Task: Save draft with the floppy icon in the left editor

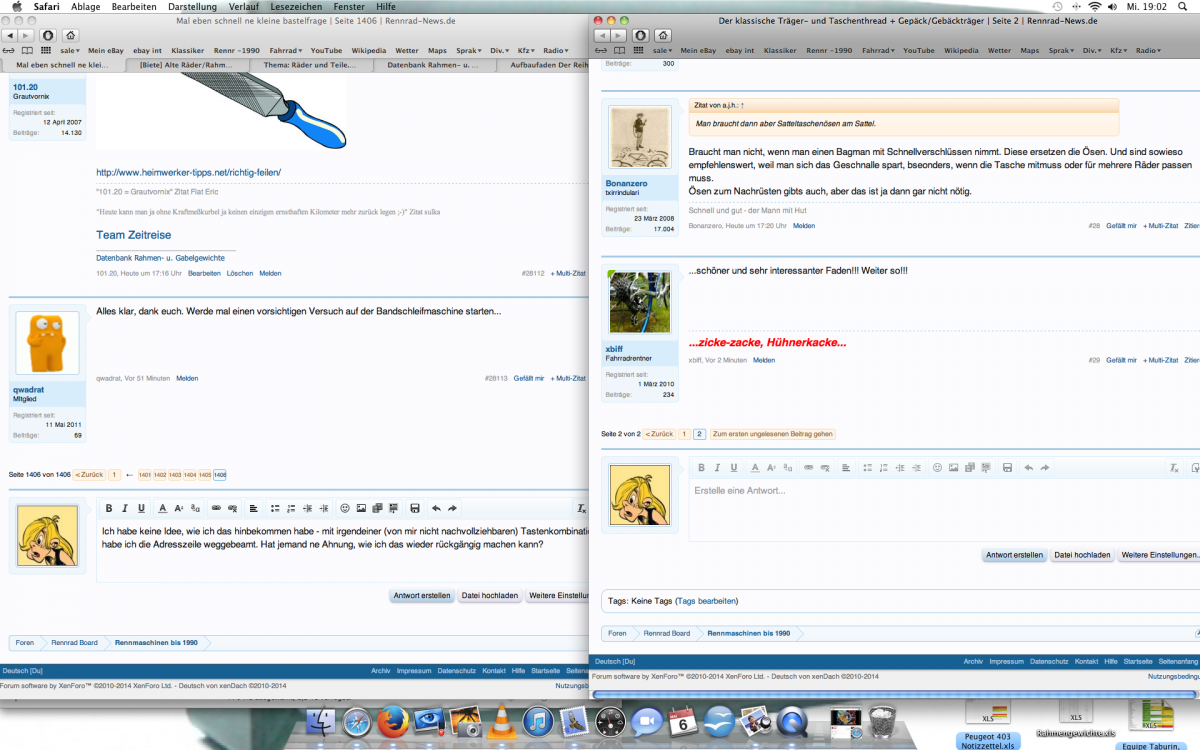Action: (x=414, y=508)
